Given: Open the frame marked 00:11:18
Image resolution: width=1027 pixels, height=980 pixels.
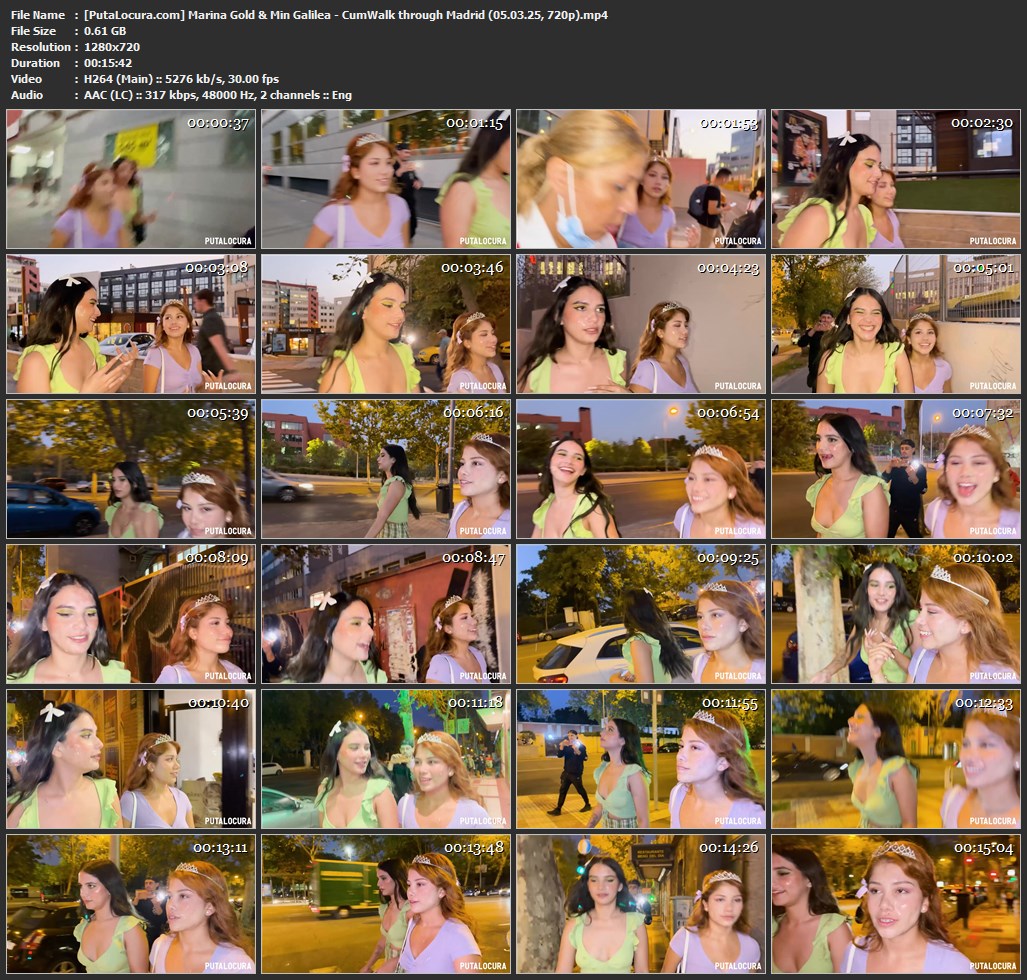Looking at the screenshot, I should 386,759.
